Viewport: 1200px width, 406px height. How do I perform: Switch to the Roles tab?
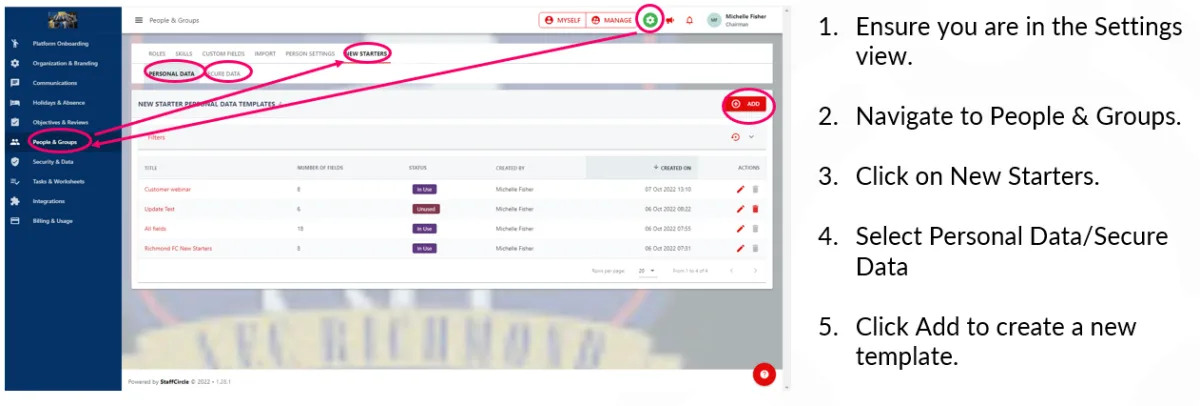click(157, 53)
